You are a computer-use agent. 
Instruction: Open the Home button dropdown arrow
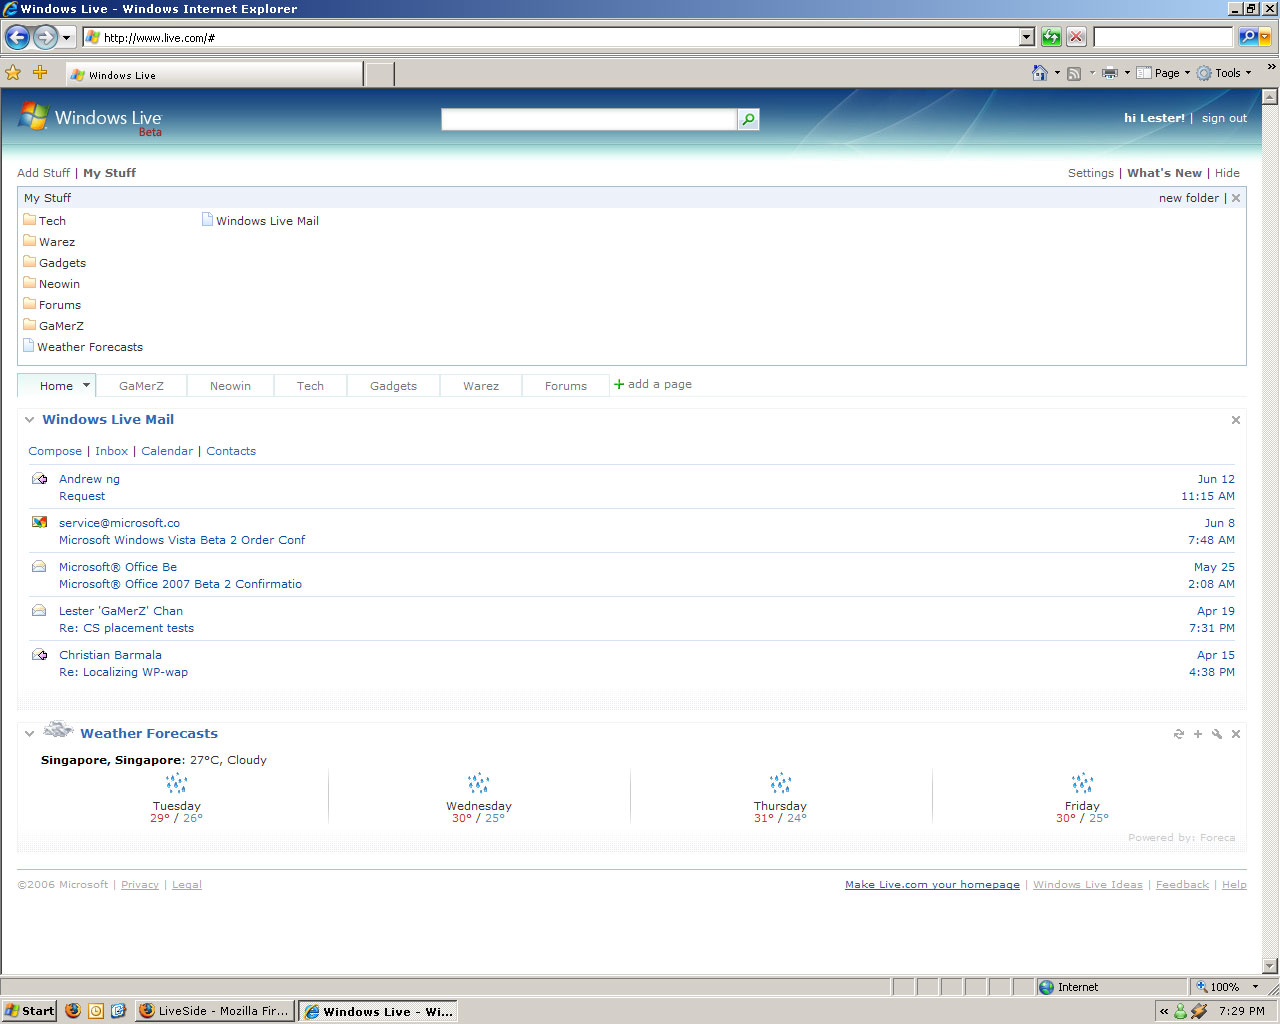click(x=1057, y=72)
